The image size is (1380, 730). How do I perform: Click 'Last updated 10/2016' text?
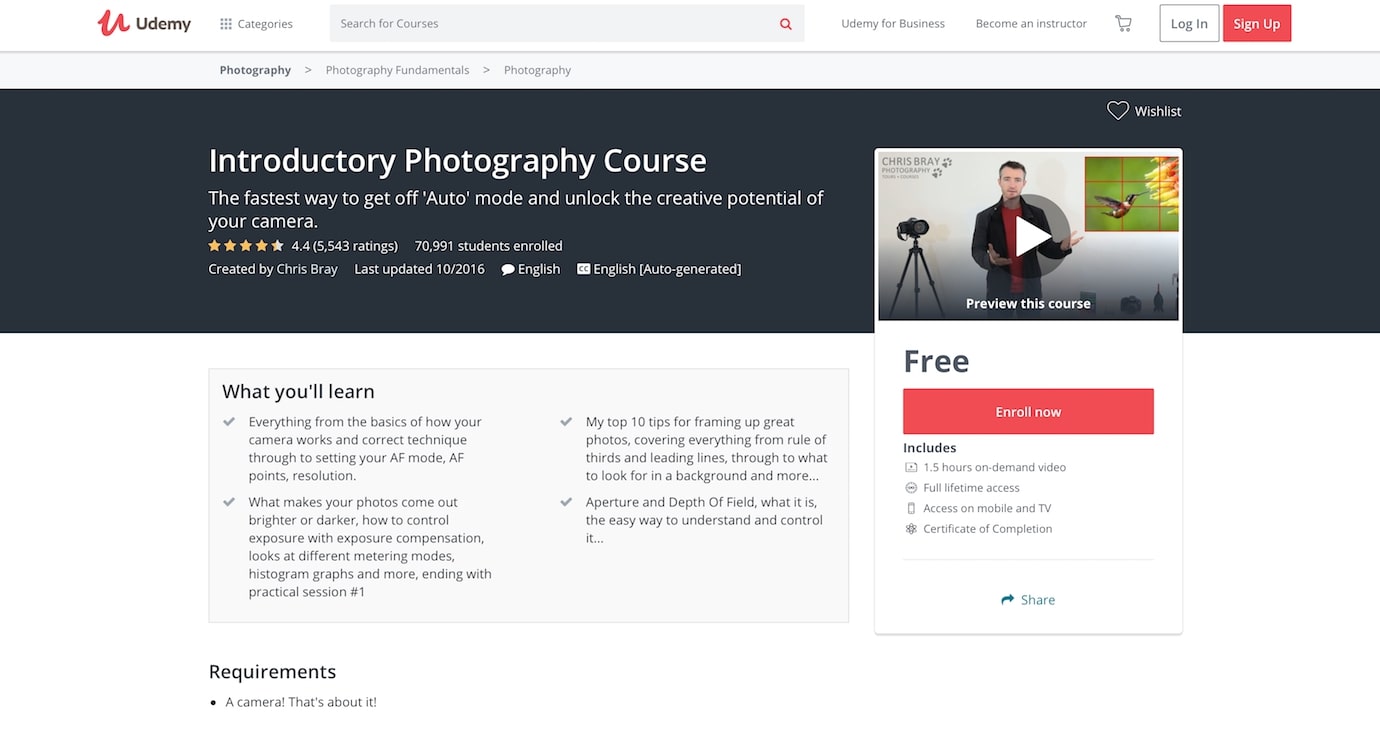coord(419,269)
